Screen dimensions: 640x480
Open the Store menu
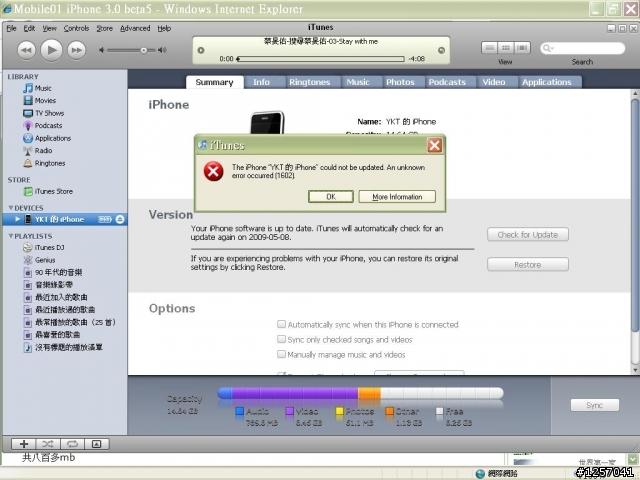click(104, 28)
